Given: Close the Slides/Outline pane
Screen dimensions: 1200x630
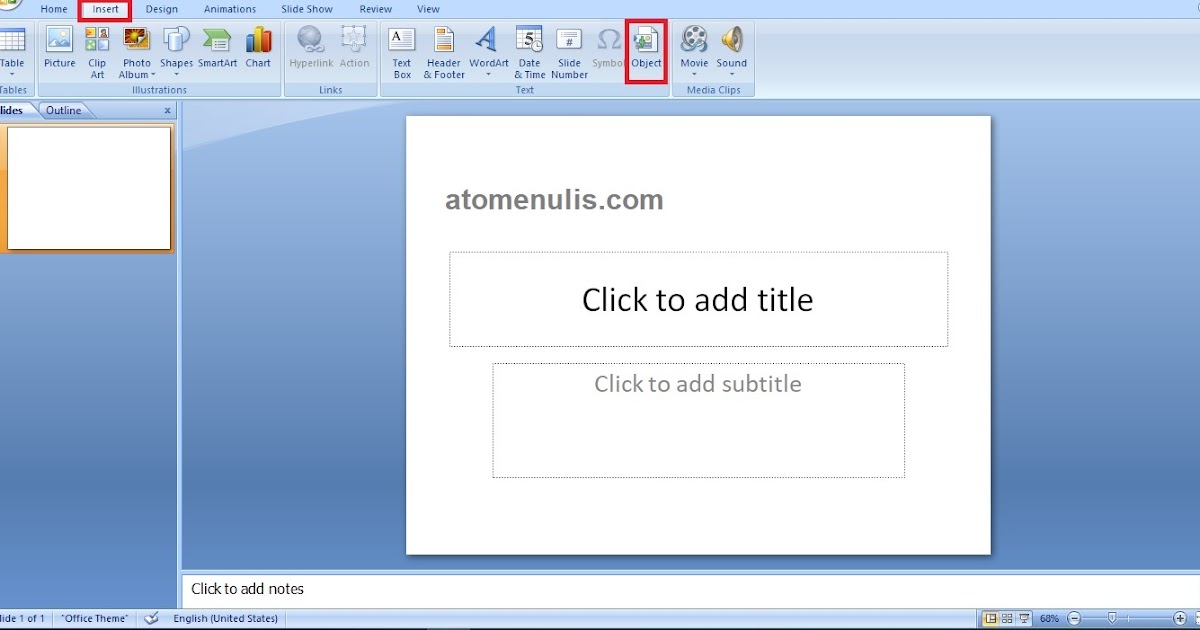Looking at the screenshot, I should [x=167, y=111].
